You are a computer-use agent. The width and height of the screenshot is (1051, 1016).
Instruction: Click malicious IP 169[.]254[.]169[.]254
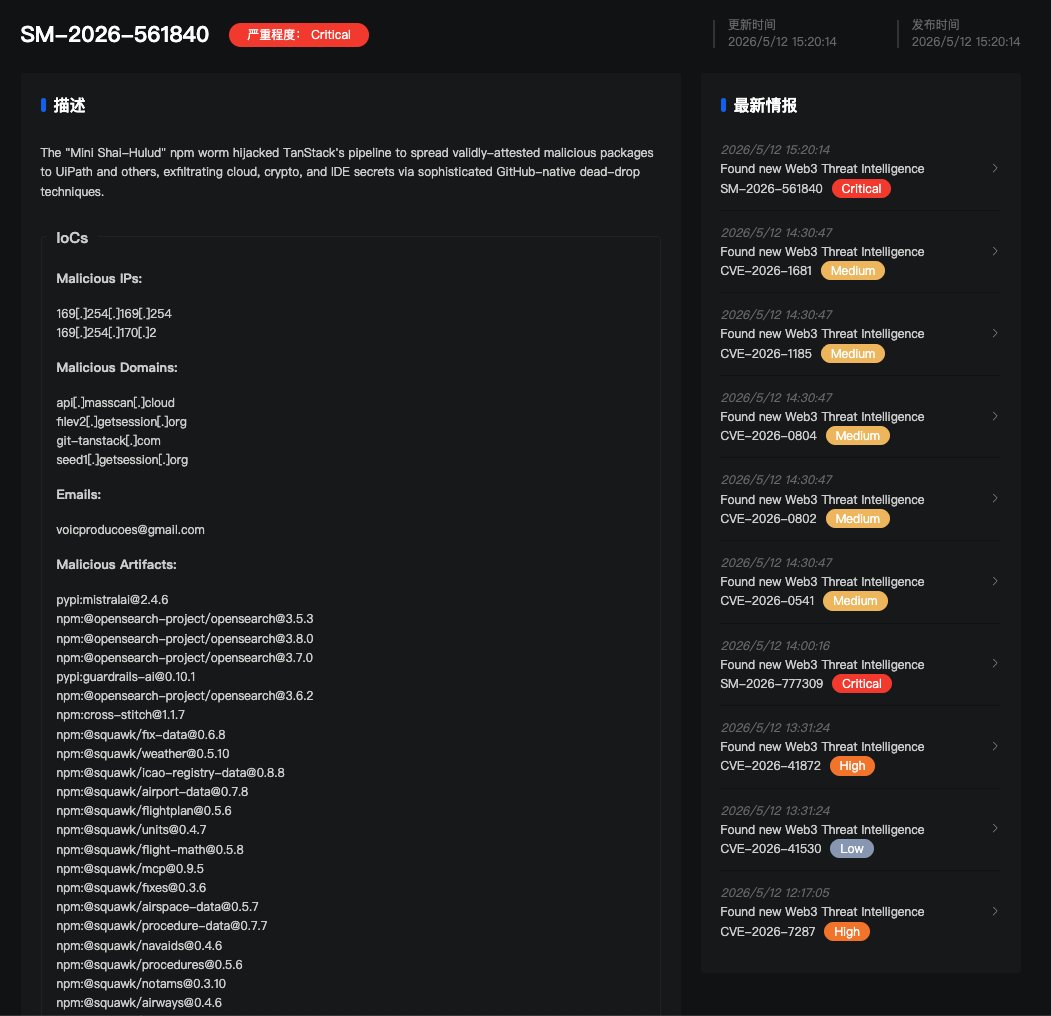tap(114, 314)
